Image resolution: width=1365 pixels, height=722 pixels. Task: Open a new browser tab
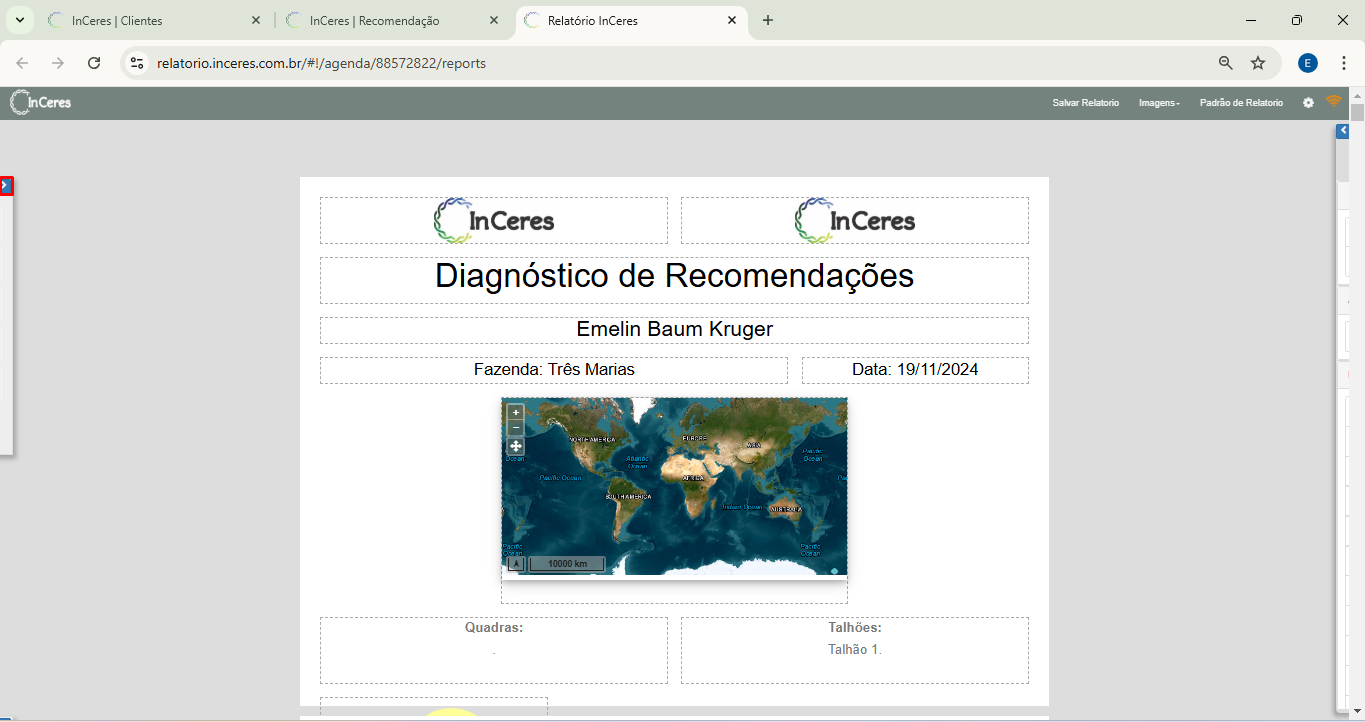[768, 20]
